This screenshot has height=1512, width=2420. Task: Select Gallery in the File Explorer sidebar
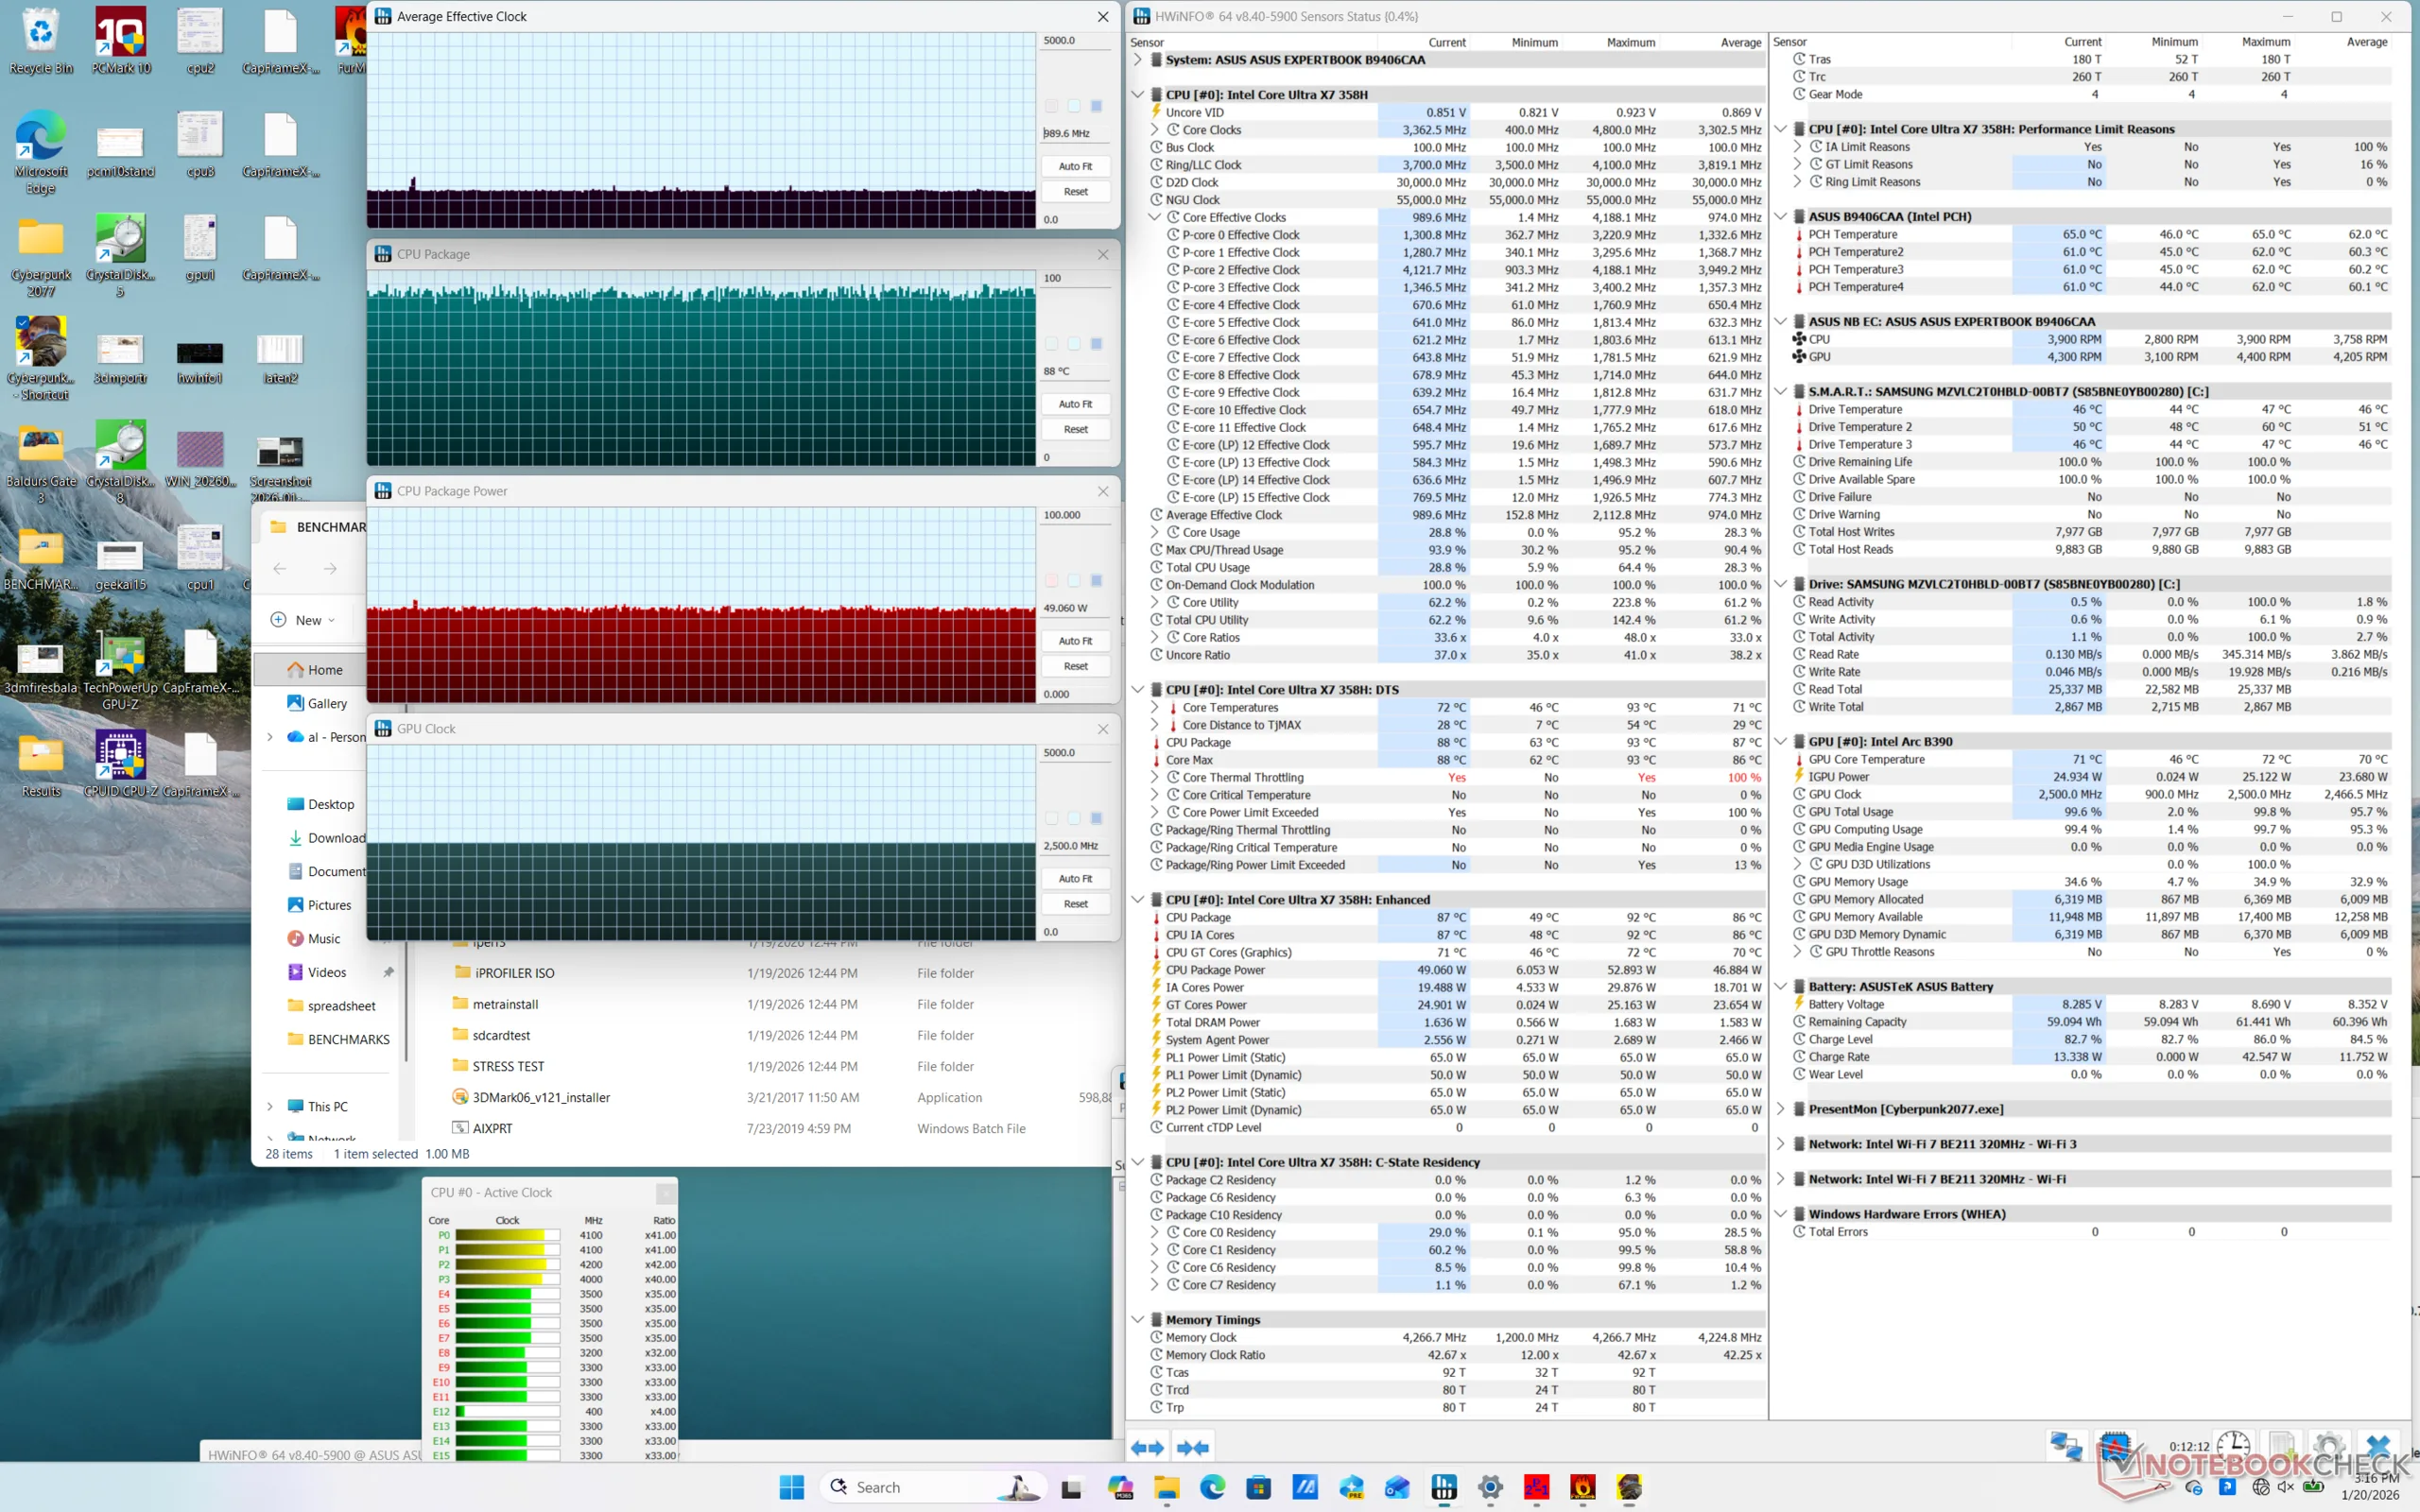click(327, 703)
